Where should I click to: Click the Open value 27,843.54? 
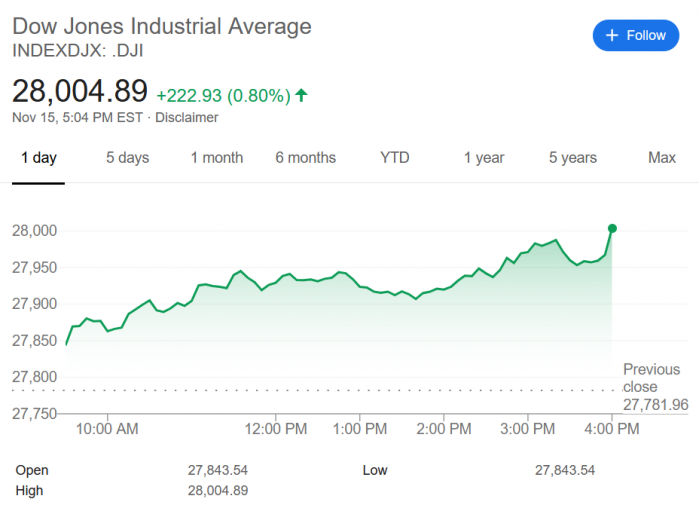[218, 470]
